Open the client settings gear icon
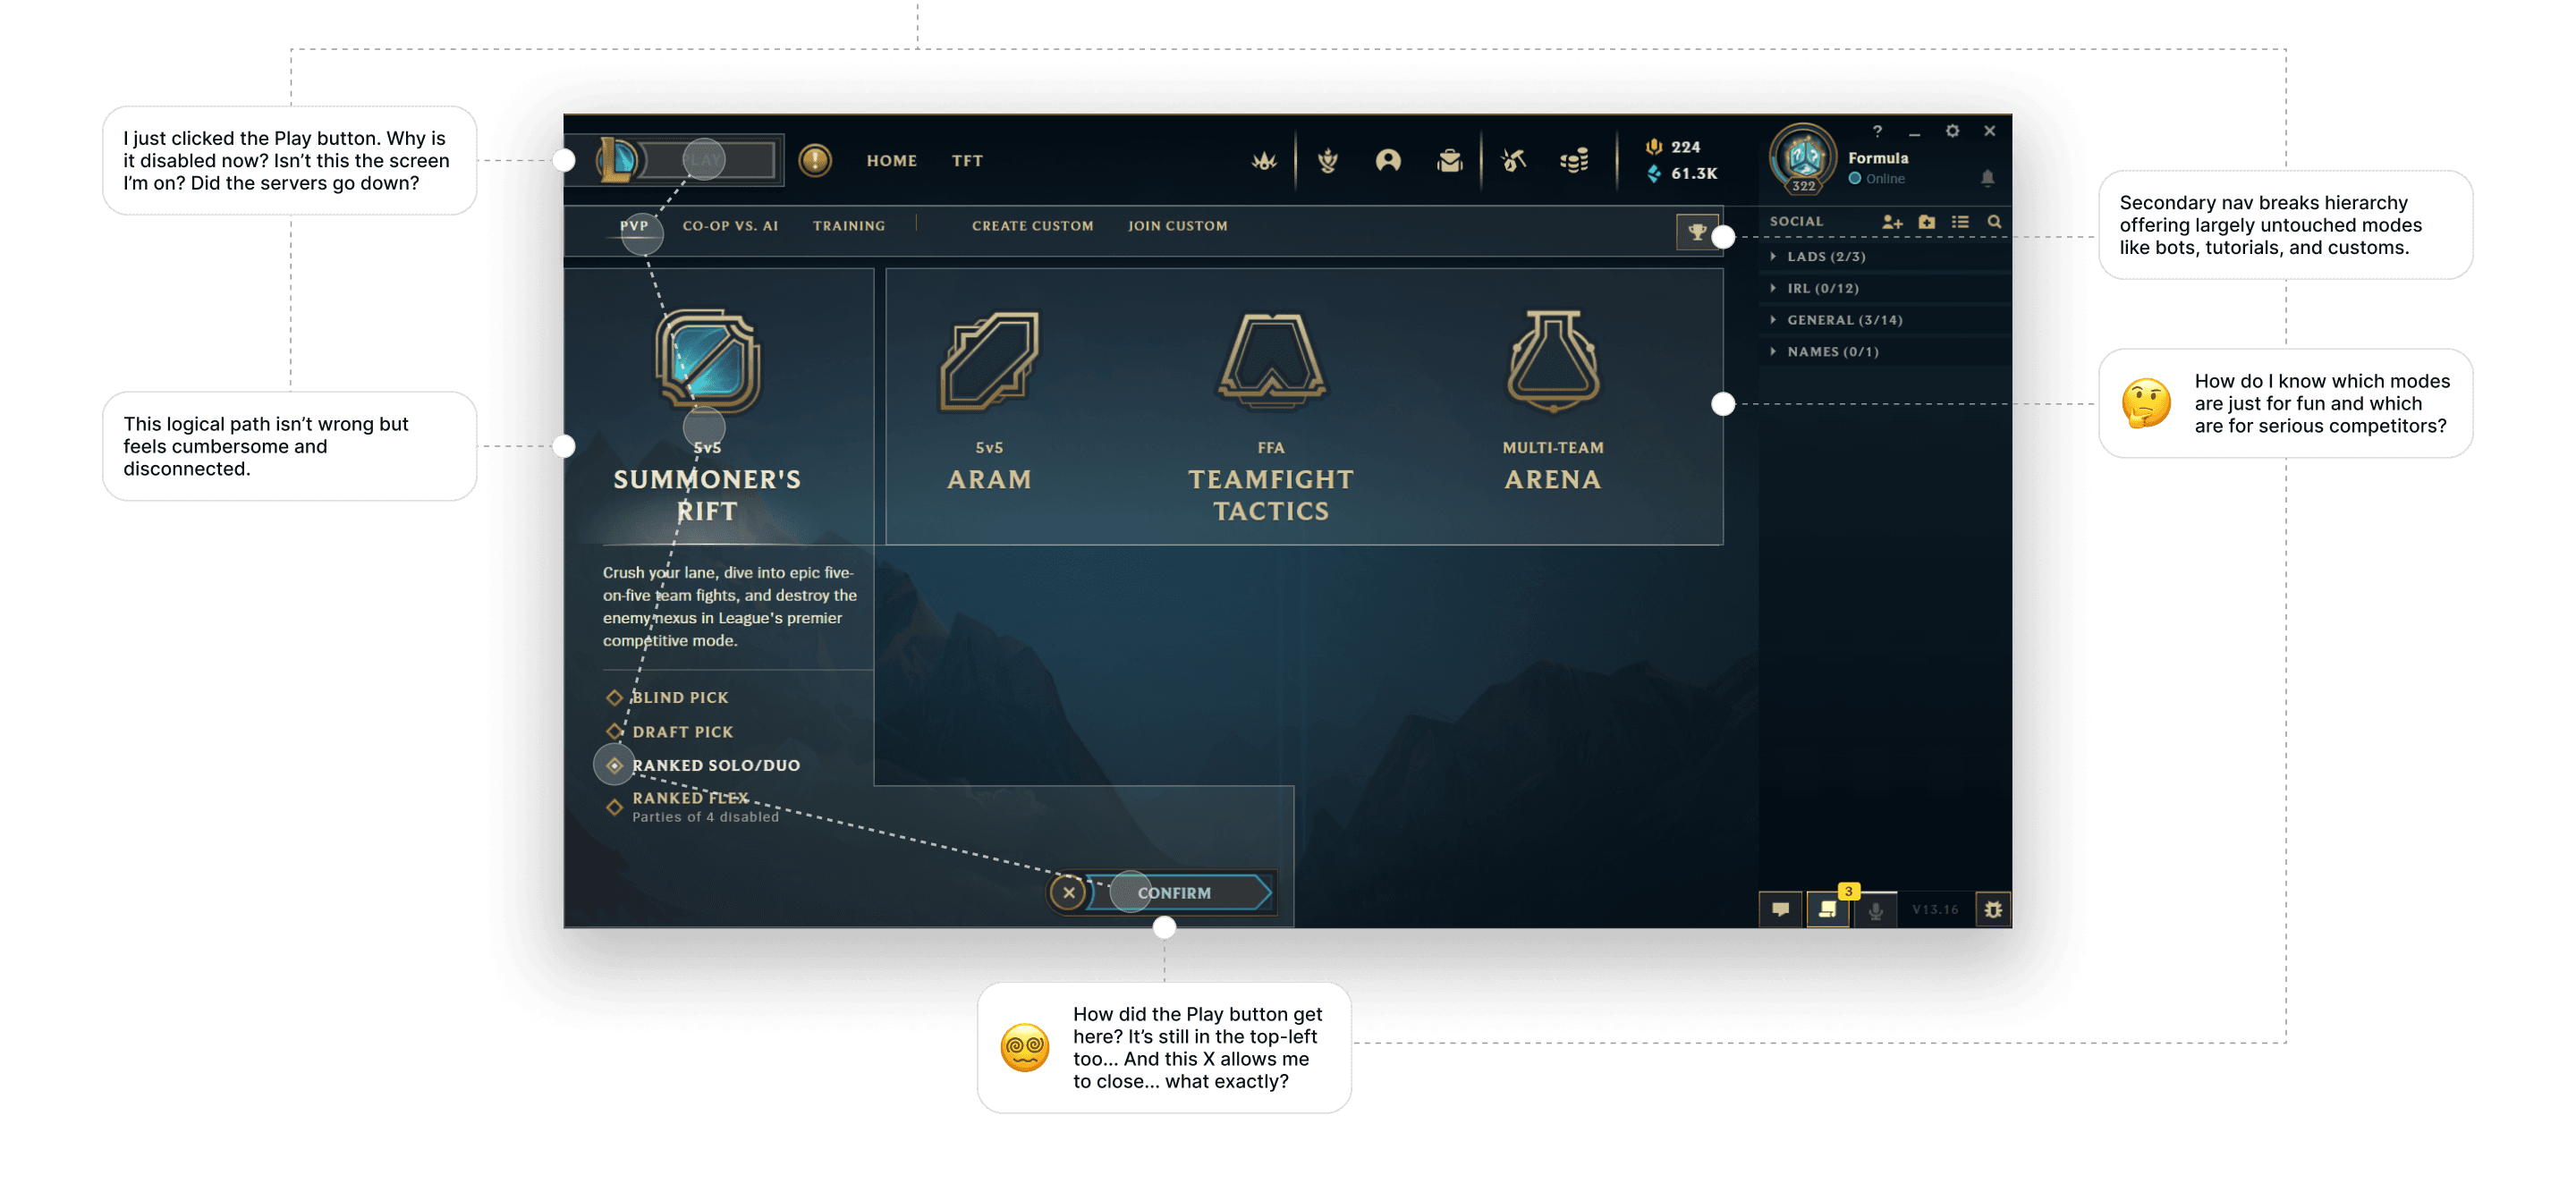2576x1192 pixels. pos(1951,131)
